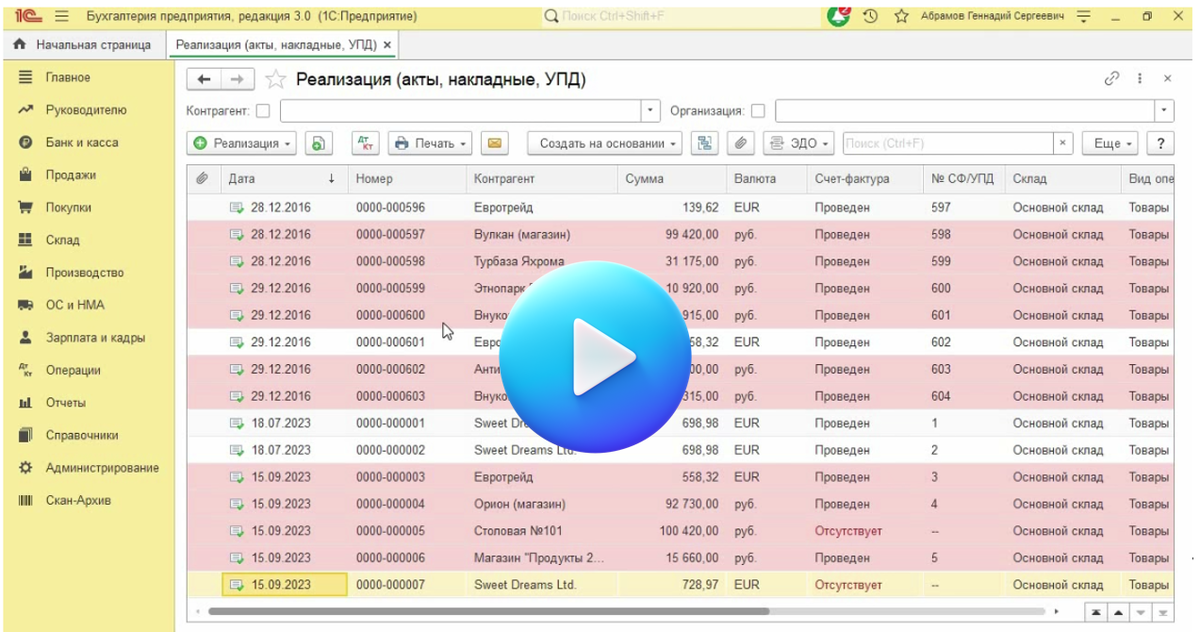Open the history clock icon
The width and height of the screenshot is (1200, 632).
click(x=871, y=16)
